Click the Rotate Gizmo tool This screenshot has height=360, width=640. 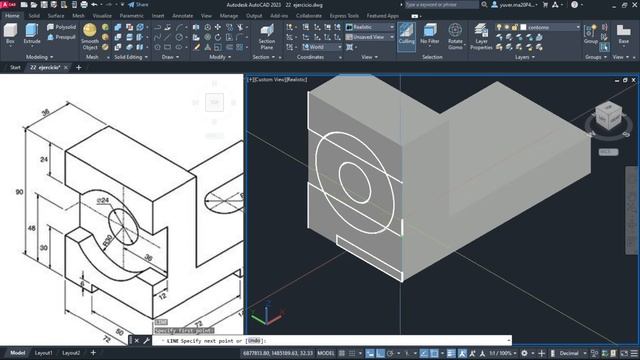point(455,36)
